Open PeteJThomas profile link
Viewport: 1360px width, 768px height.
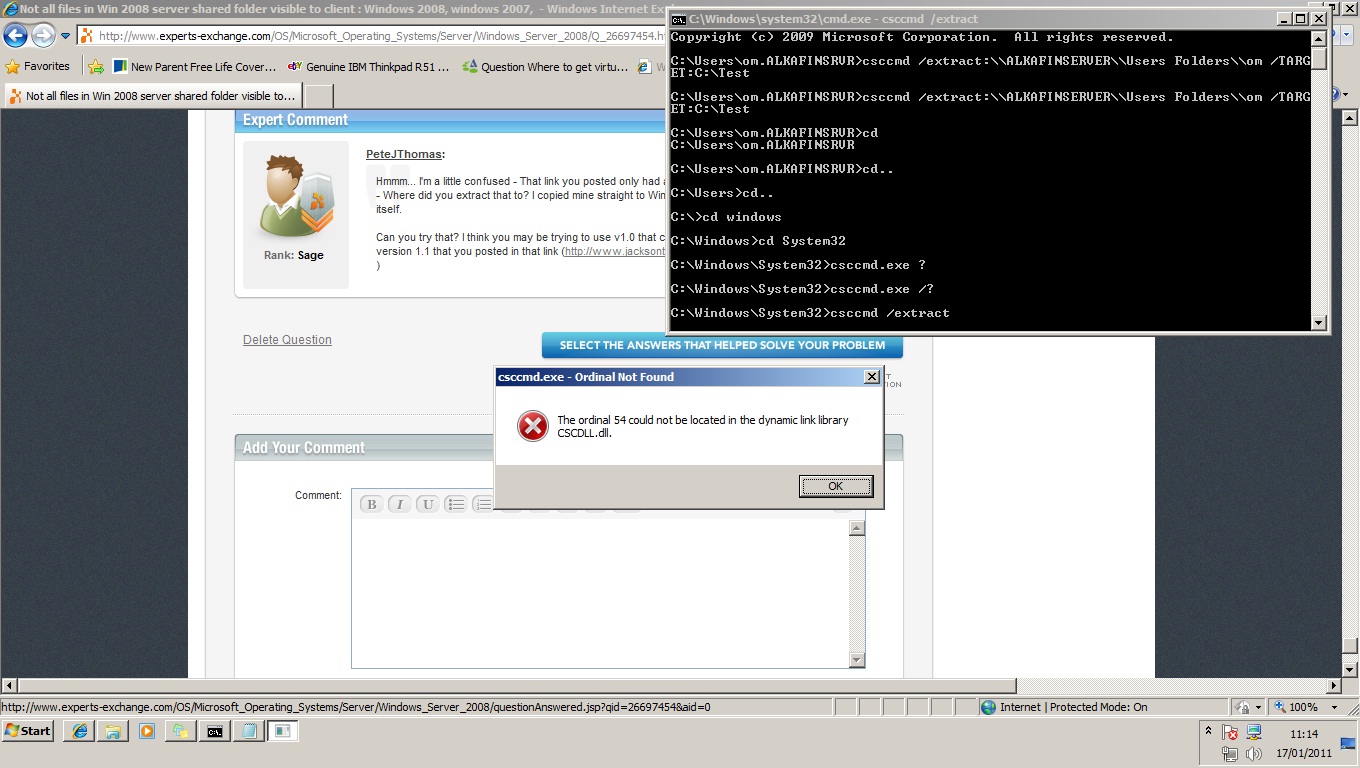(x=405, y=154)
